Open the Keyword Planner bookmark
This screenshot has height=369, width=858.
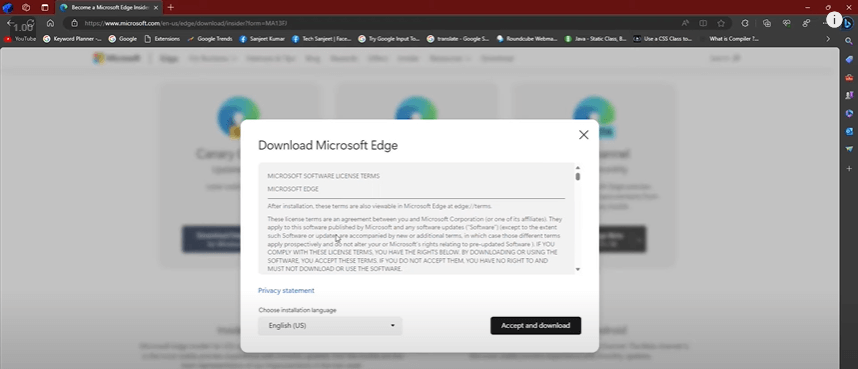(x=72, y=39)
